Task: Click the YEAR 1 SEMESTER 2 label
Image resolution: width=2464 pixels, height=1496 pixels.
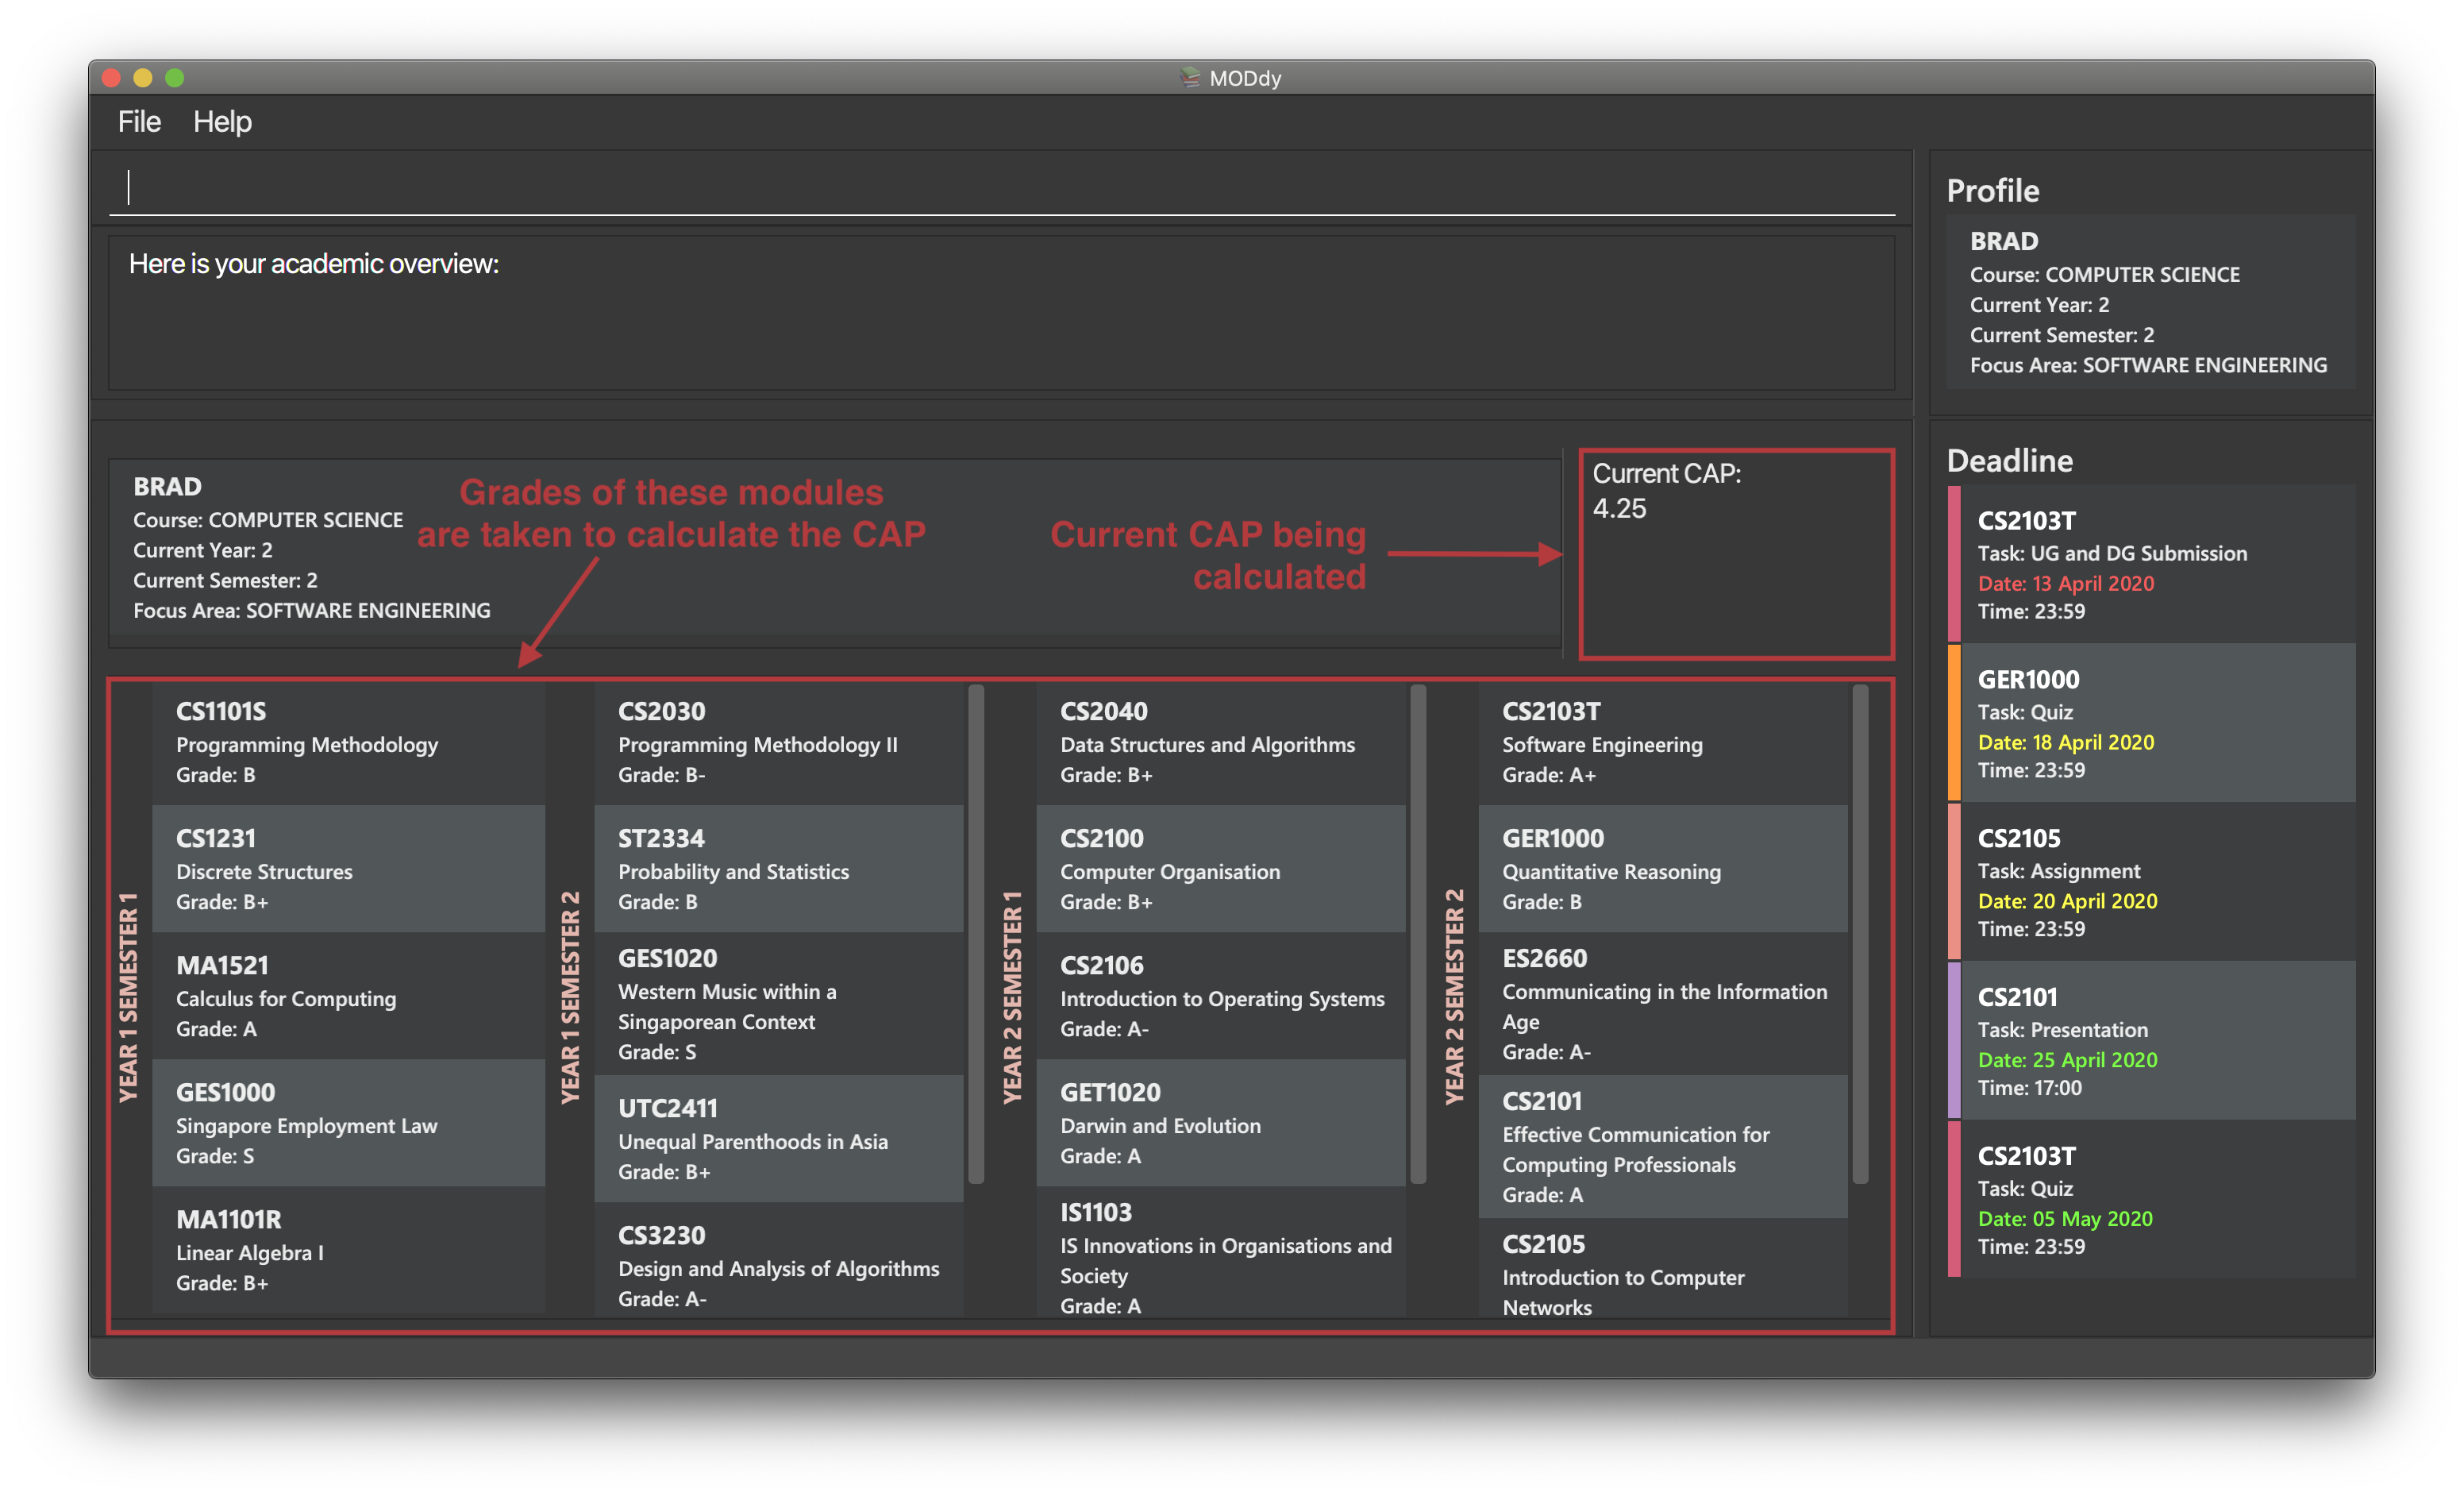Action: click(x=570, y=997)
